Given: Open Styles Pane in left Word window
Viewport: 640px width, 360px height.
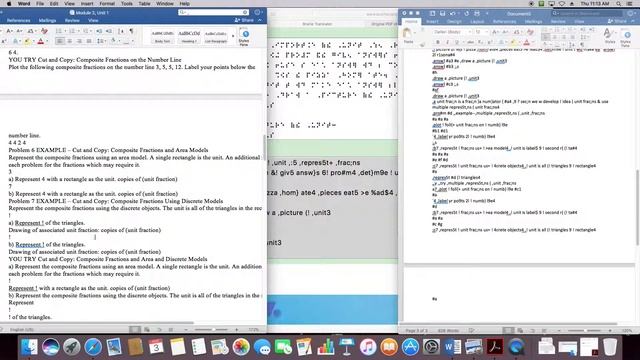Looking at the screenshot, I should pyautogui.click(x=244, y=36).
